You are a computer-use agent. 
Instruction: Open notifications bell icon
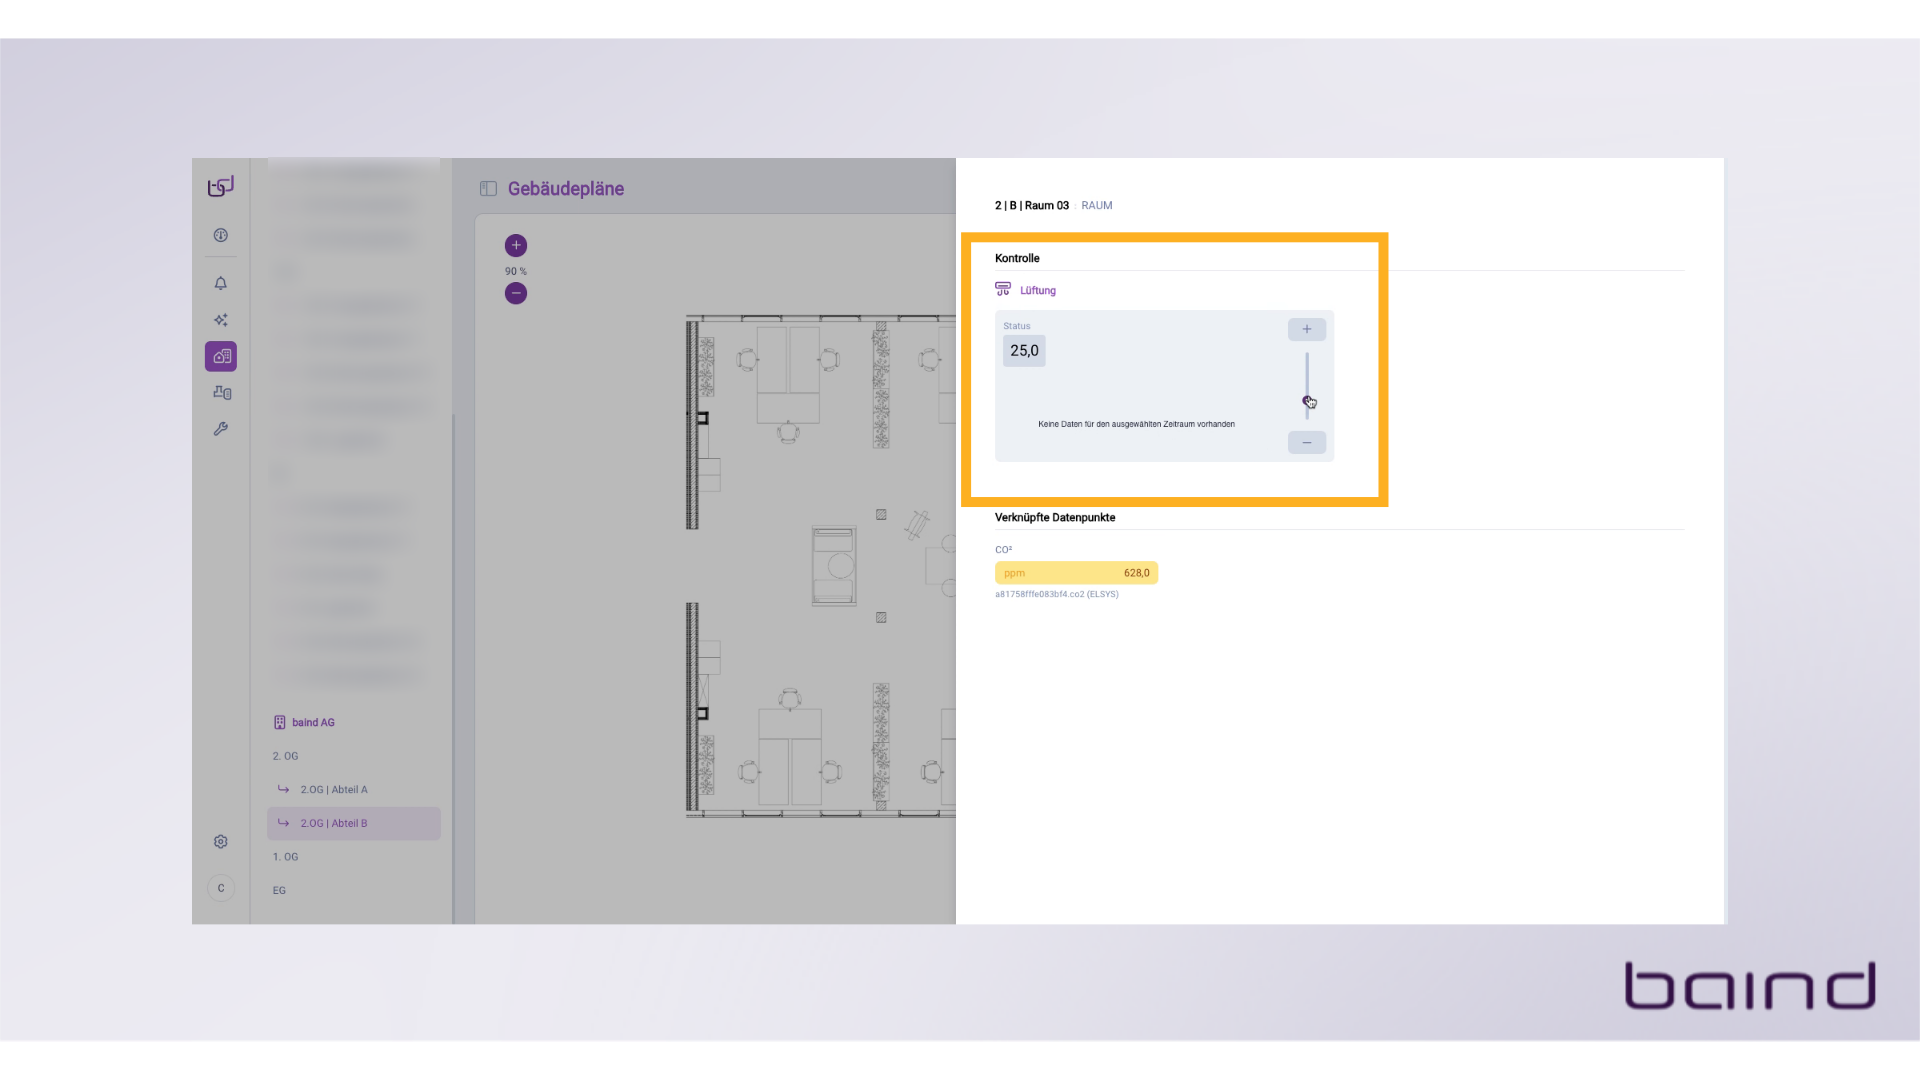pyautogui.click(x=221, y=283)
